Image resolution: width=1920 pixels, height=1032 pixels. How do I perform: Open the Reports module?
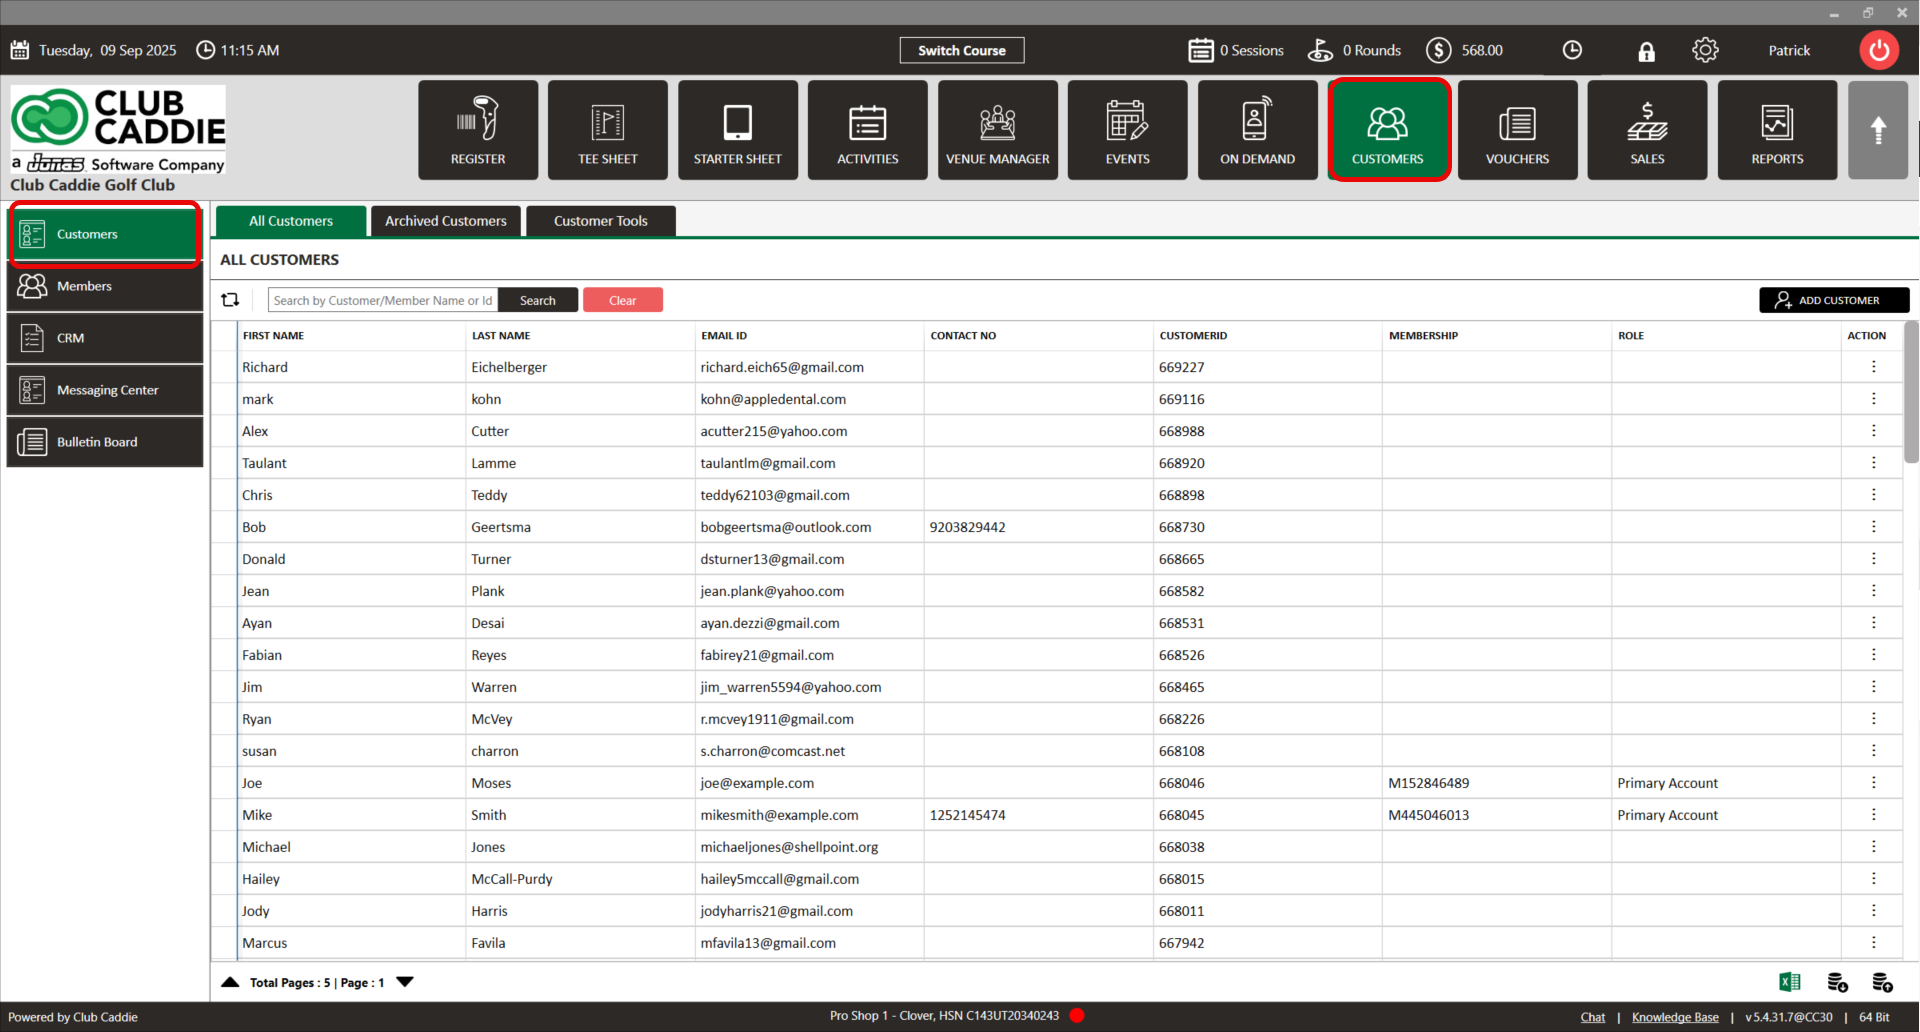pos(1778,130)
